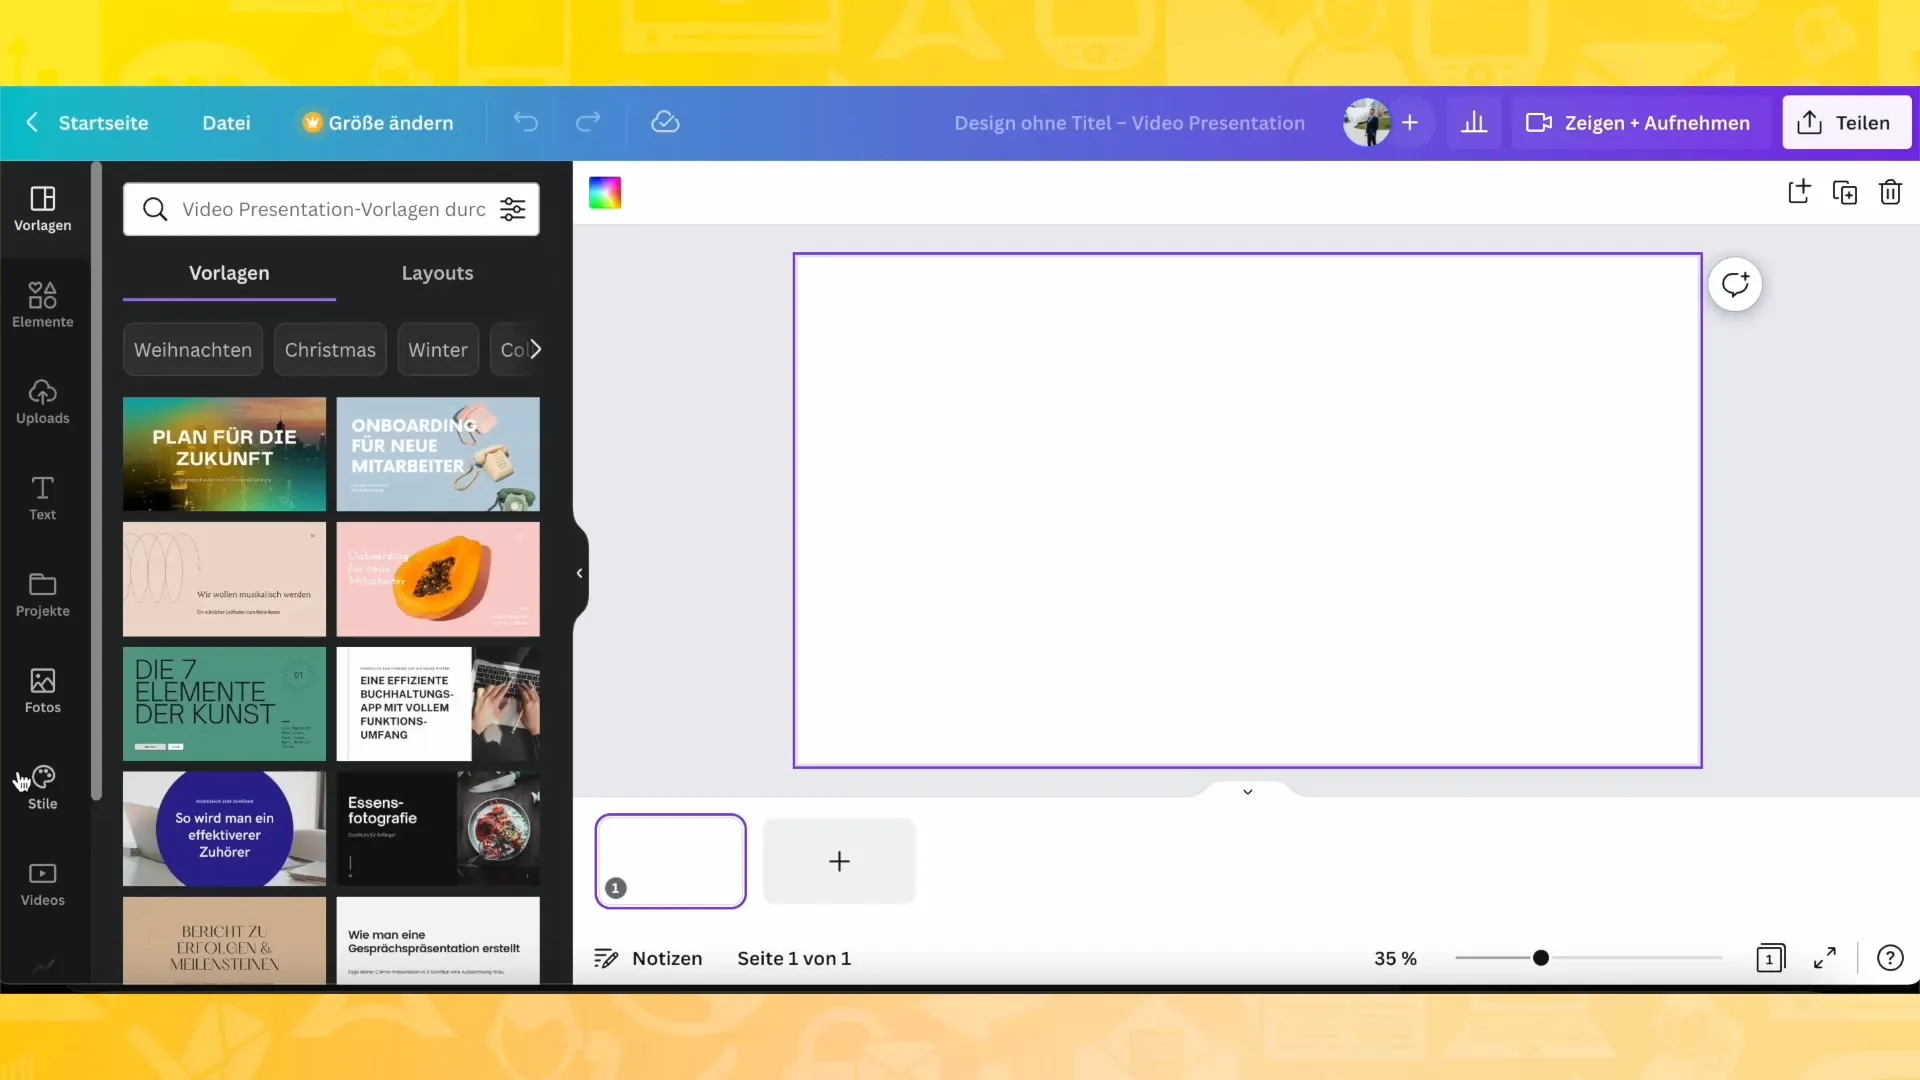Select the Vorlagen (Templates) tab
Viewport: 1920px width, 1080px height.
coord(228,273)
